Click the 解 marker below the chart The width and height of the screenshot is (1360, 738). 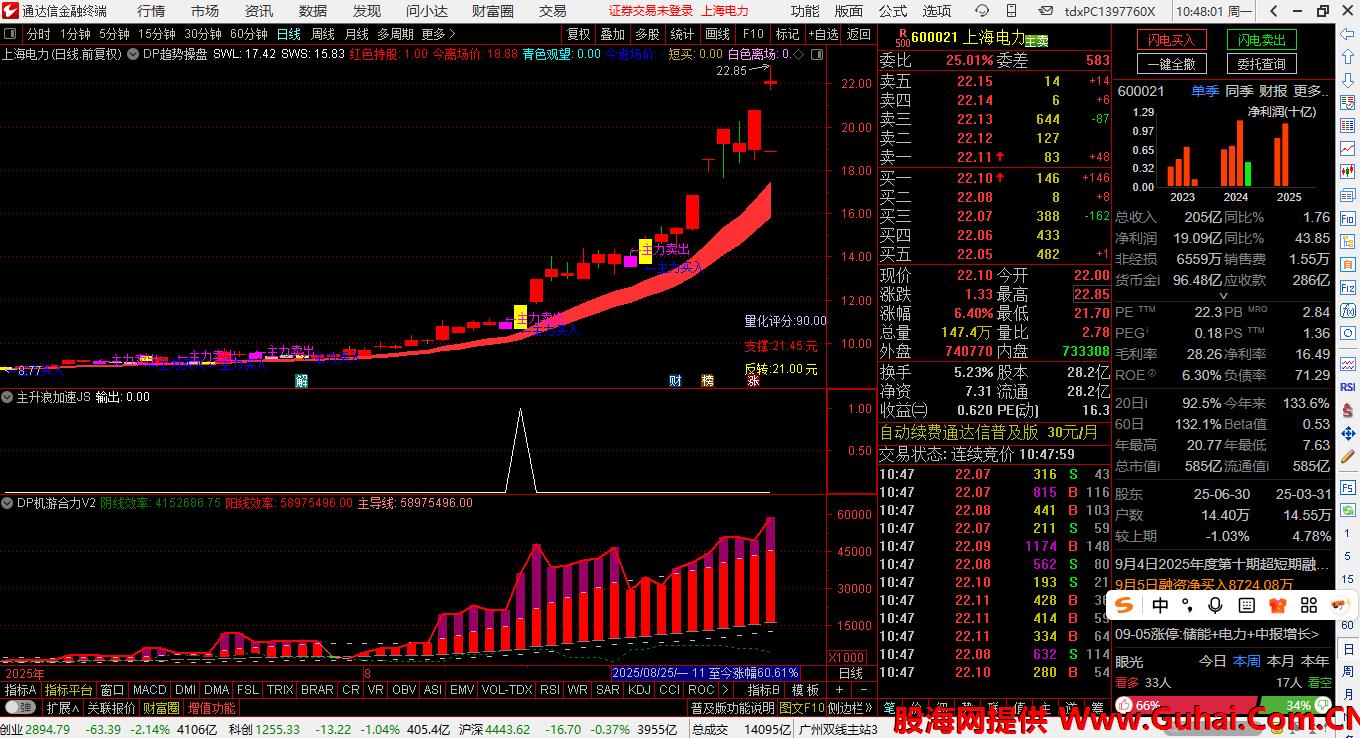point(302,381)
